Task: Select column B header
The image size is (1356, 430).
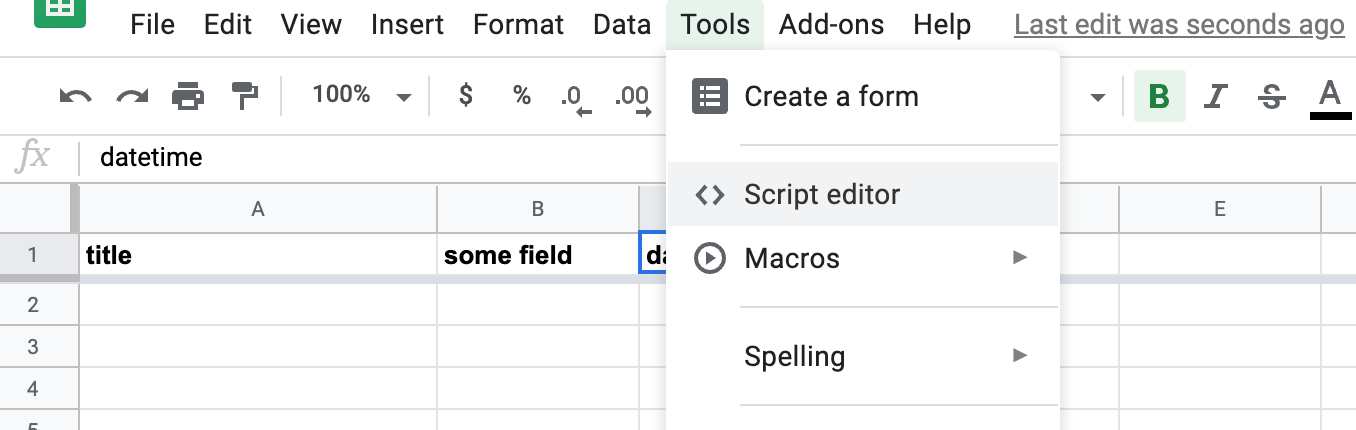Action: point(538,209)
